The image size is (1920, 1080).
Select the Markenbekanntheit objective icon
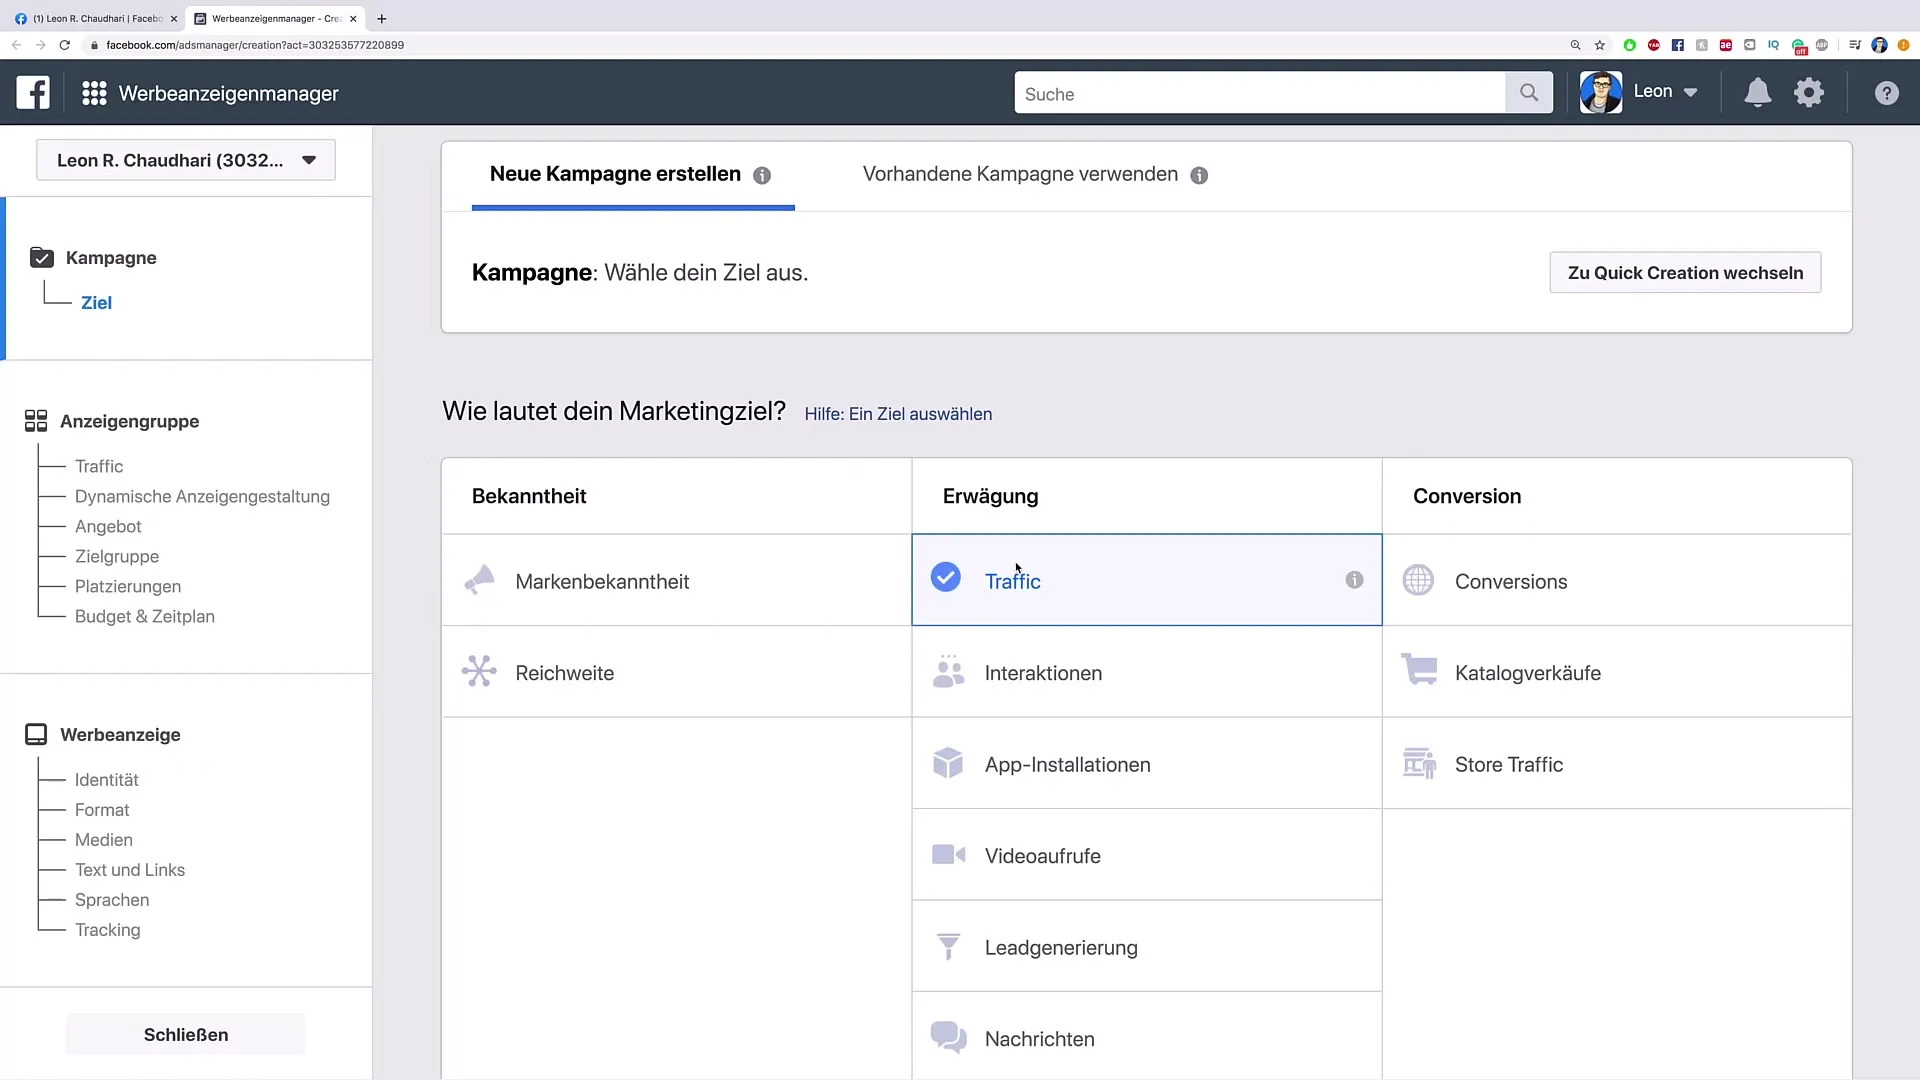pyautogui.click(x=479, y=580)
